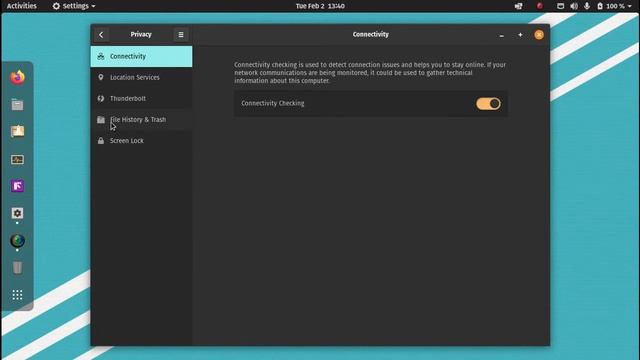Open the Settings app menu in top bar
Image resolution: width=640 pixels, height=360 pixels.
coord(74,6)
